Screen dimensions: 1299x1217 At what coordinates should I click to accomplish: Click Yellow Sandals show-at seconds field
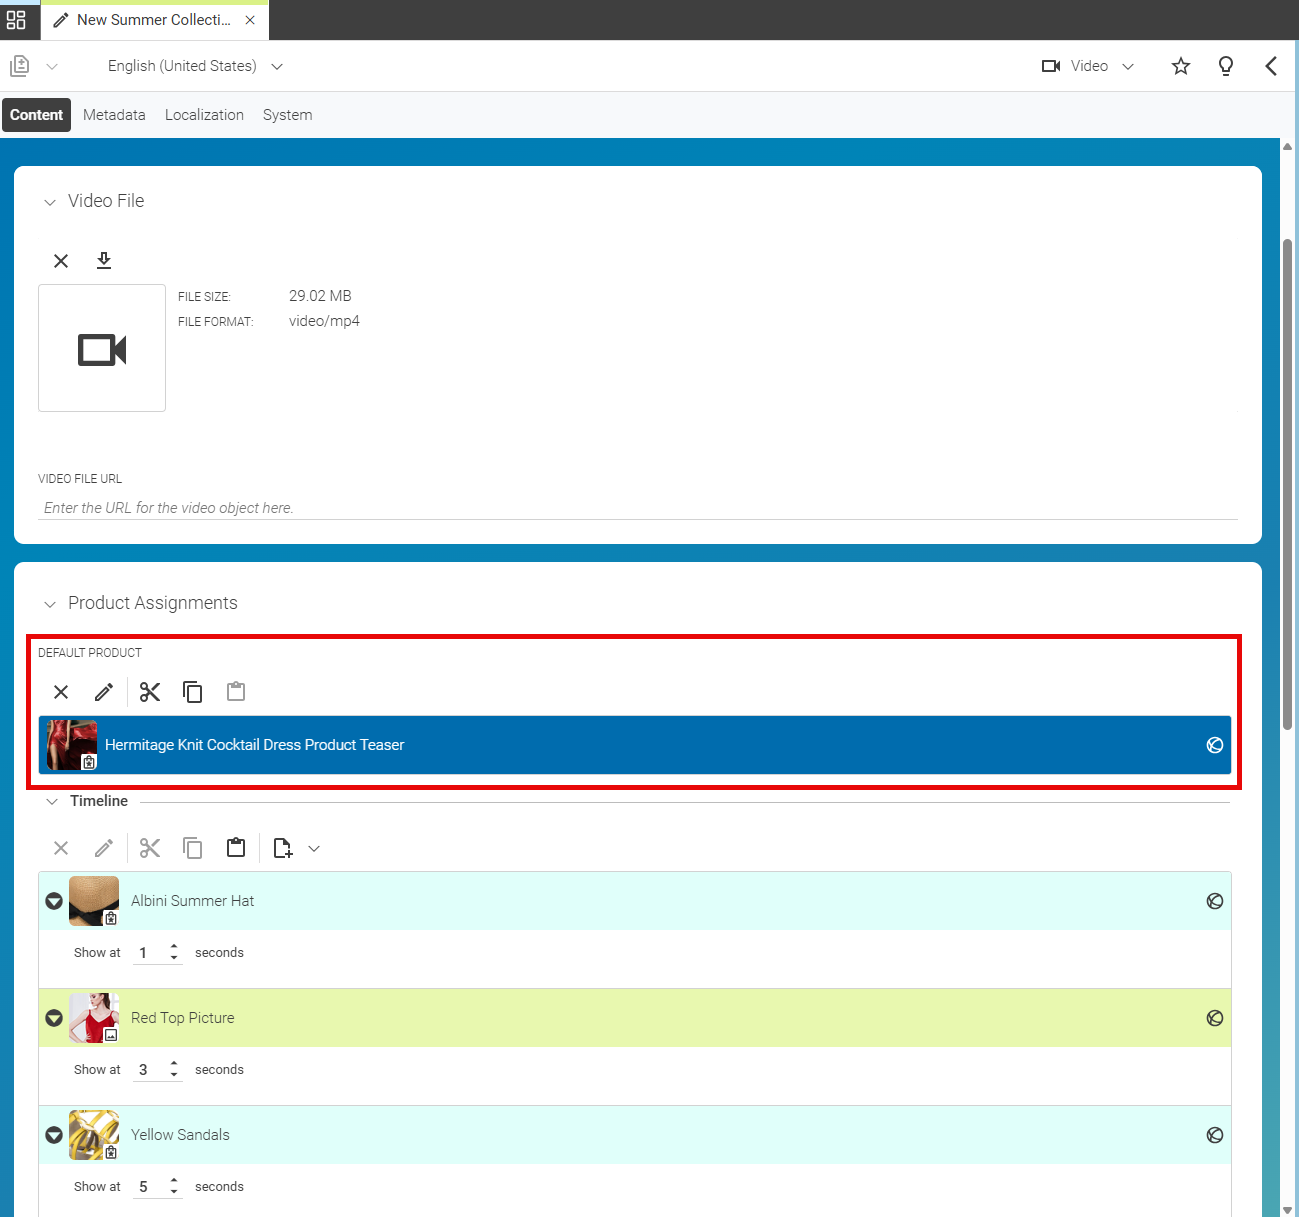(x=150, y=1187)
